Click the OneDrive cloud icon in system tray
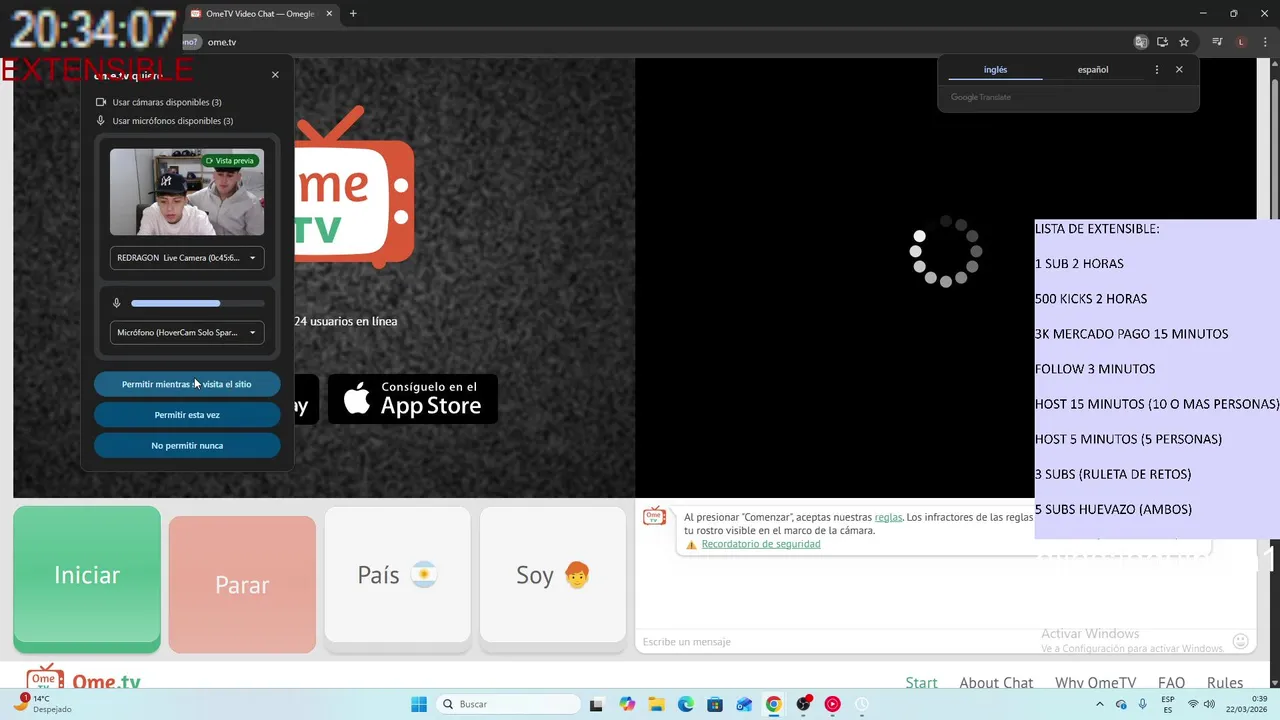Screen dimensions: 1280x720 click(x=1121, y=704)
